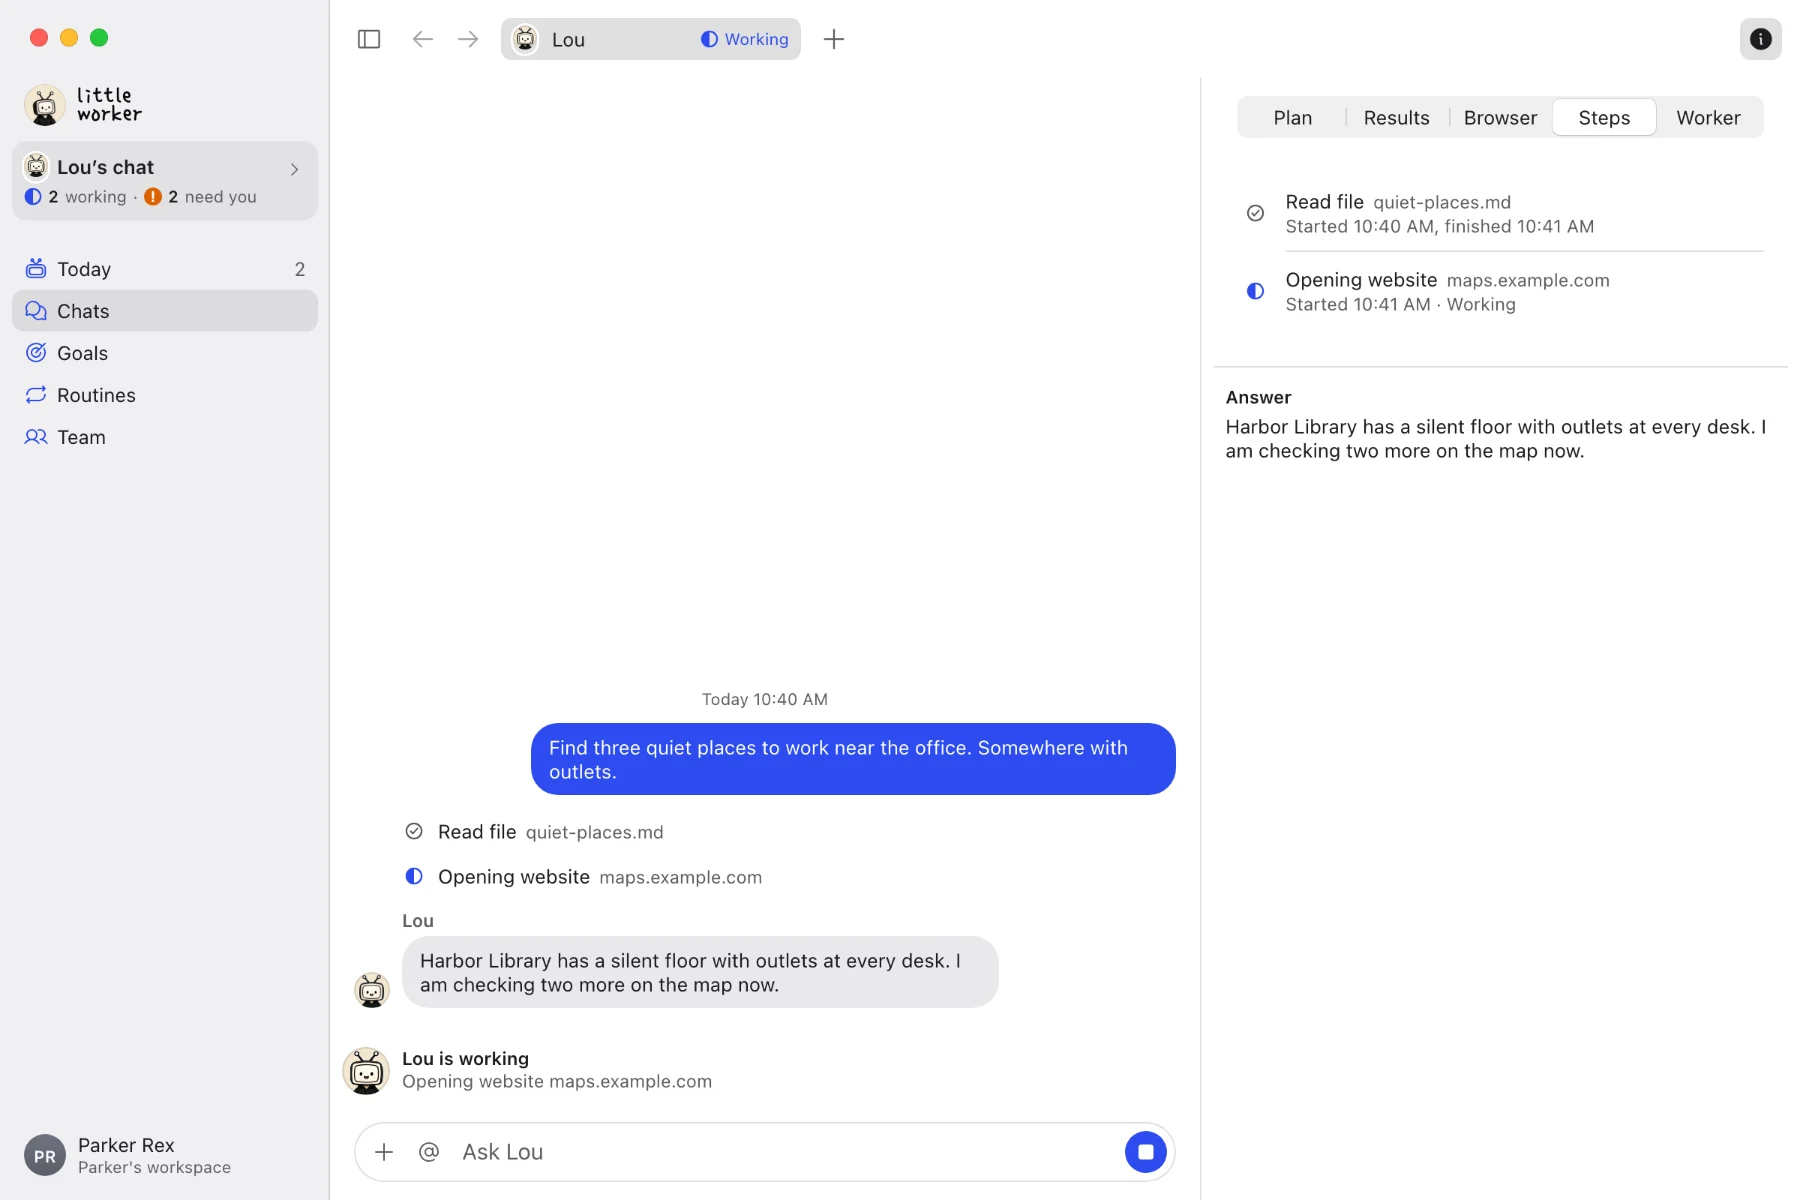
Task: Open maps.example.com step in chat
Action: [583, 876]
